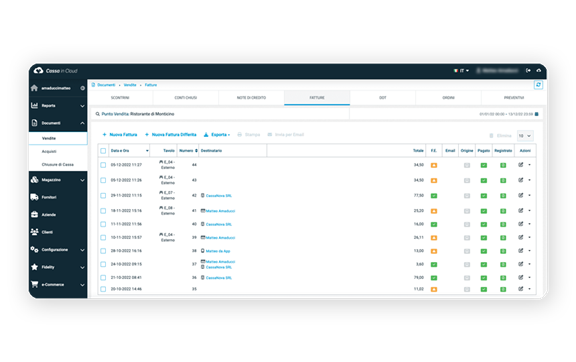Select checkbox for invoice dated 18-11-2022 15:16
576x362 pixels.
[x=103, y=211]
